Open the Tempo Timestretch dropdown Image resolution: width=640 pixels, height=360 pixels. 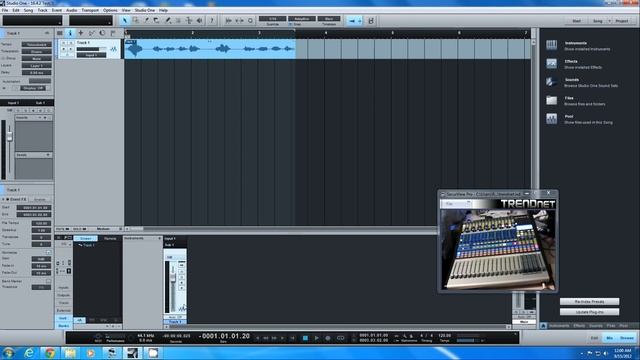pos(36,44)
